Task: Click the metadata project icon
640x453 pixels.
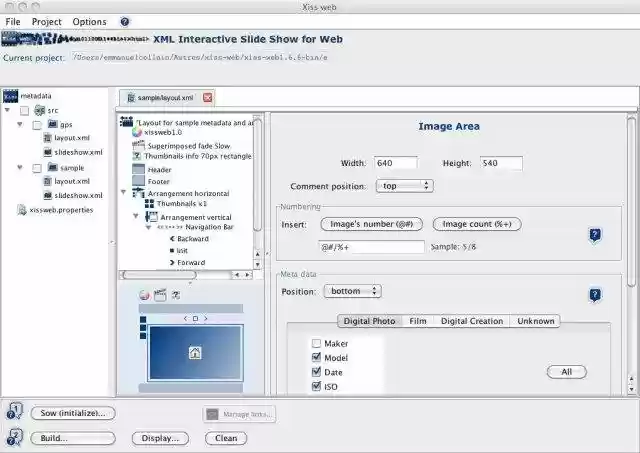Action: point(11,96)
